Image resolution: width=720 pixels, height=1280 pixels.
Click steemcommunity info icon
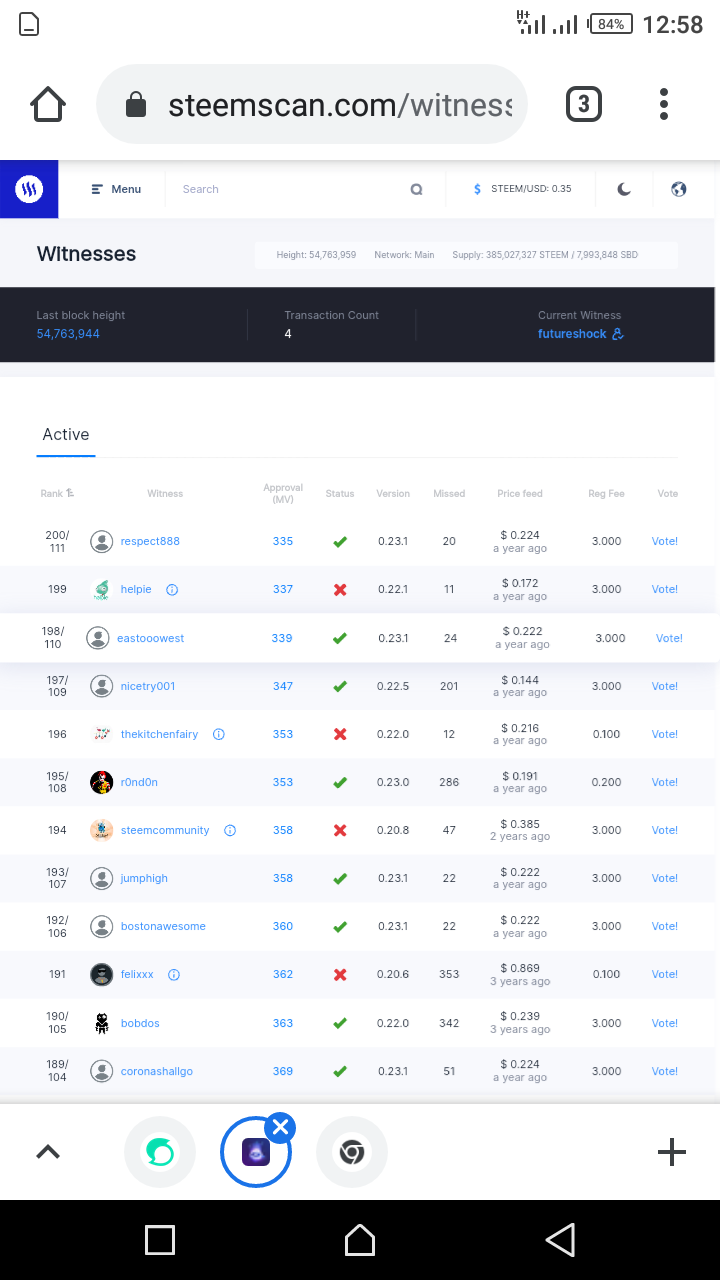click(x=230, y=830)
